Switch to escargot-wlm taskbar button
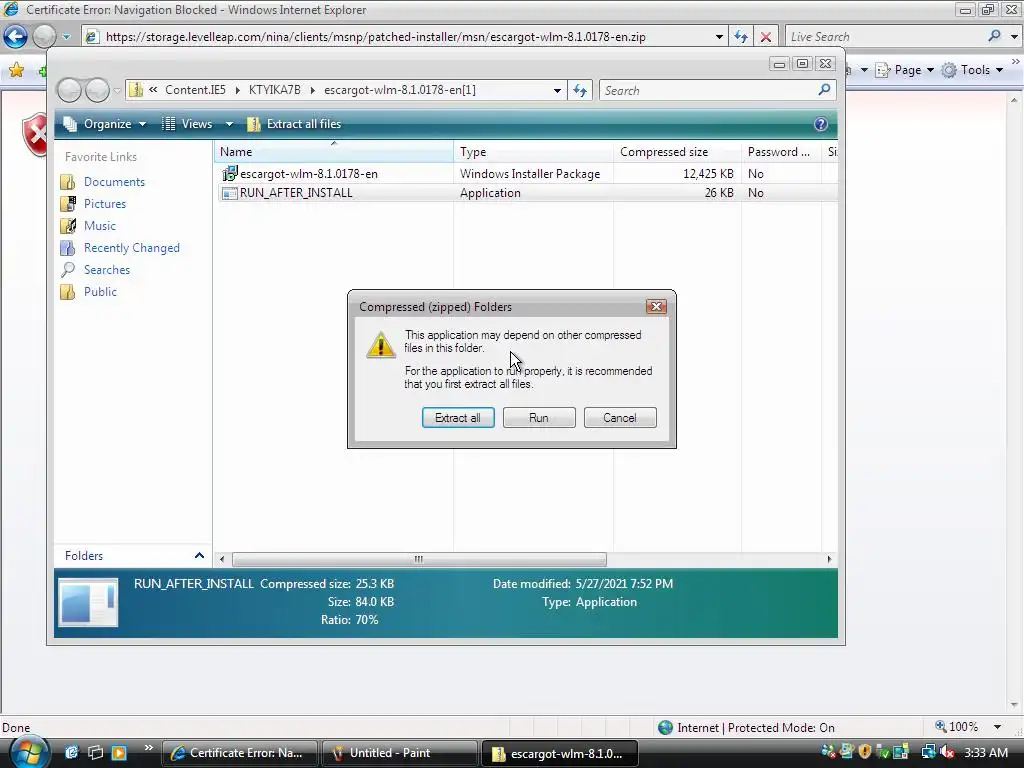 559,753
